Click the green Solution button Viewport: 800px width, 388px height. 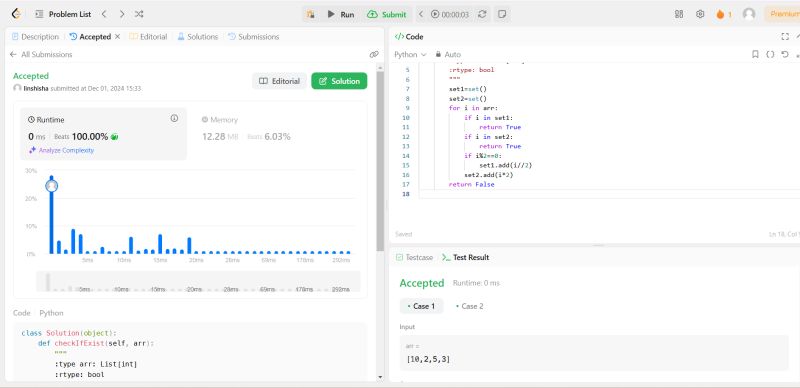[x=339, y=81]
